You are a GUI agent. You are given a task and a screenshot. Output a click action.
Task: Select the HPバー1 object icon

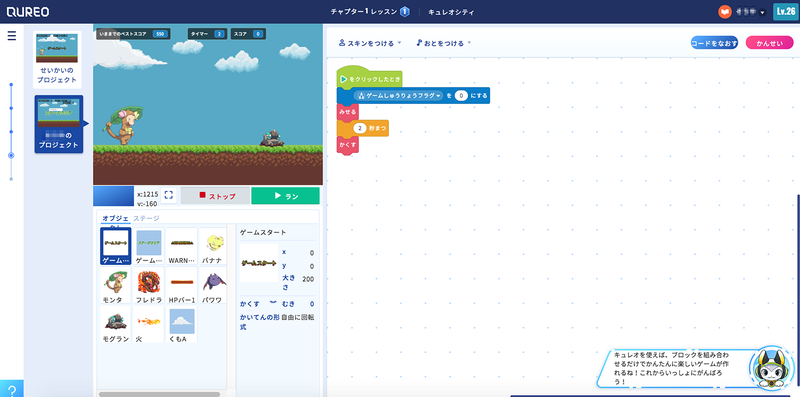[181, 286]
